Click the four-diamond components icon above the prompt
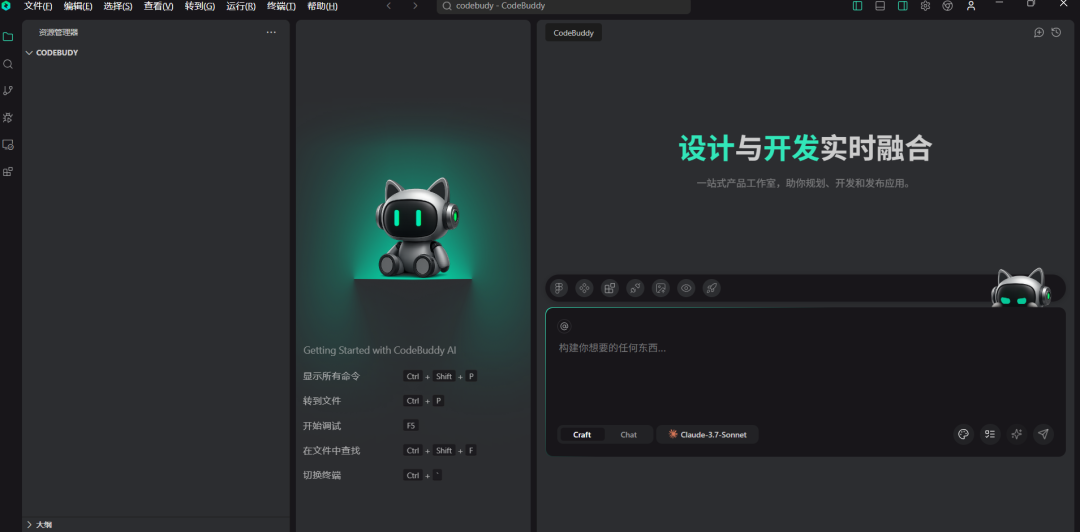1080x532 pixels. coord(584,288)
